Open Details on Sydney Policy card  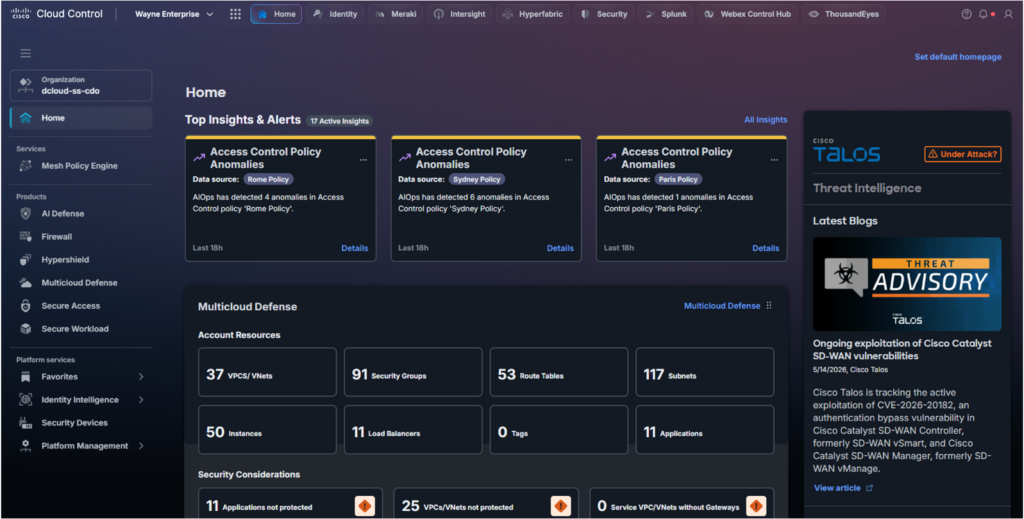click(x=560, y=248)
